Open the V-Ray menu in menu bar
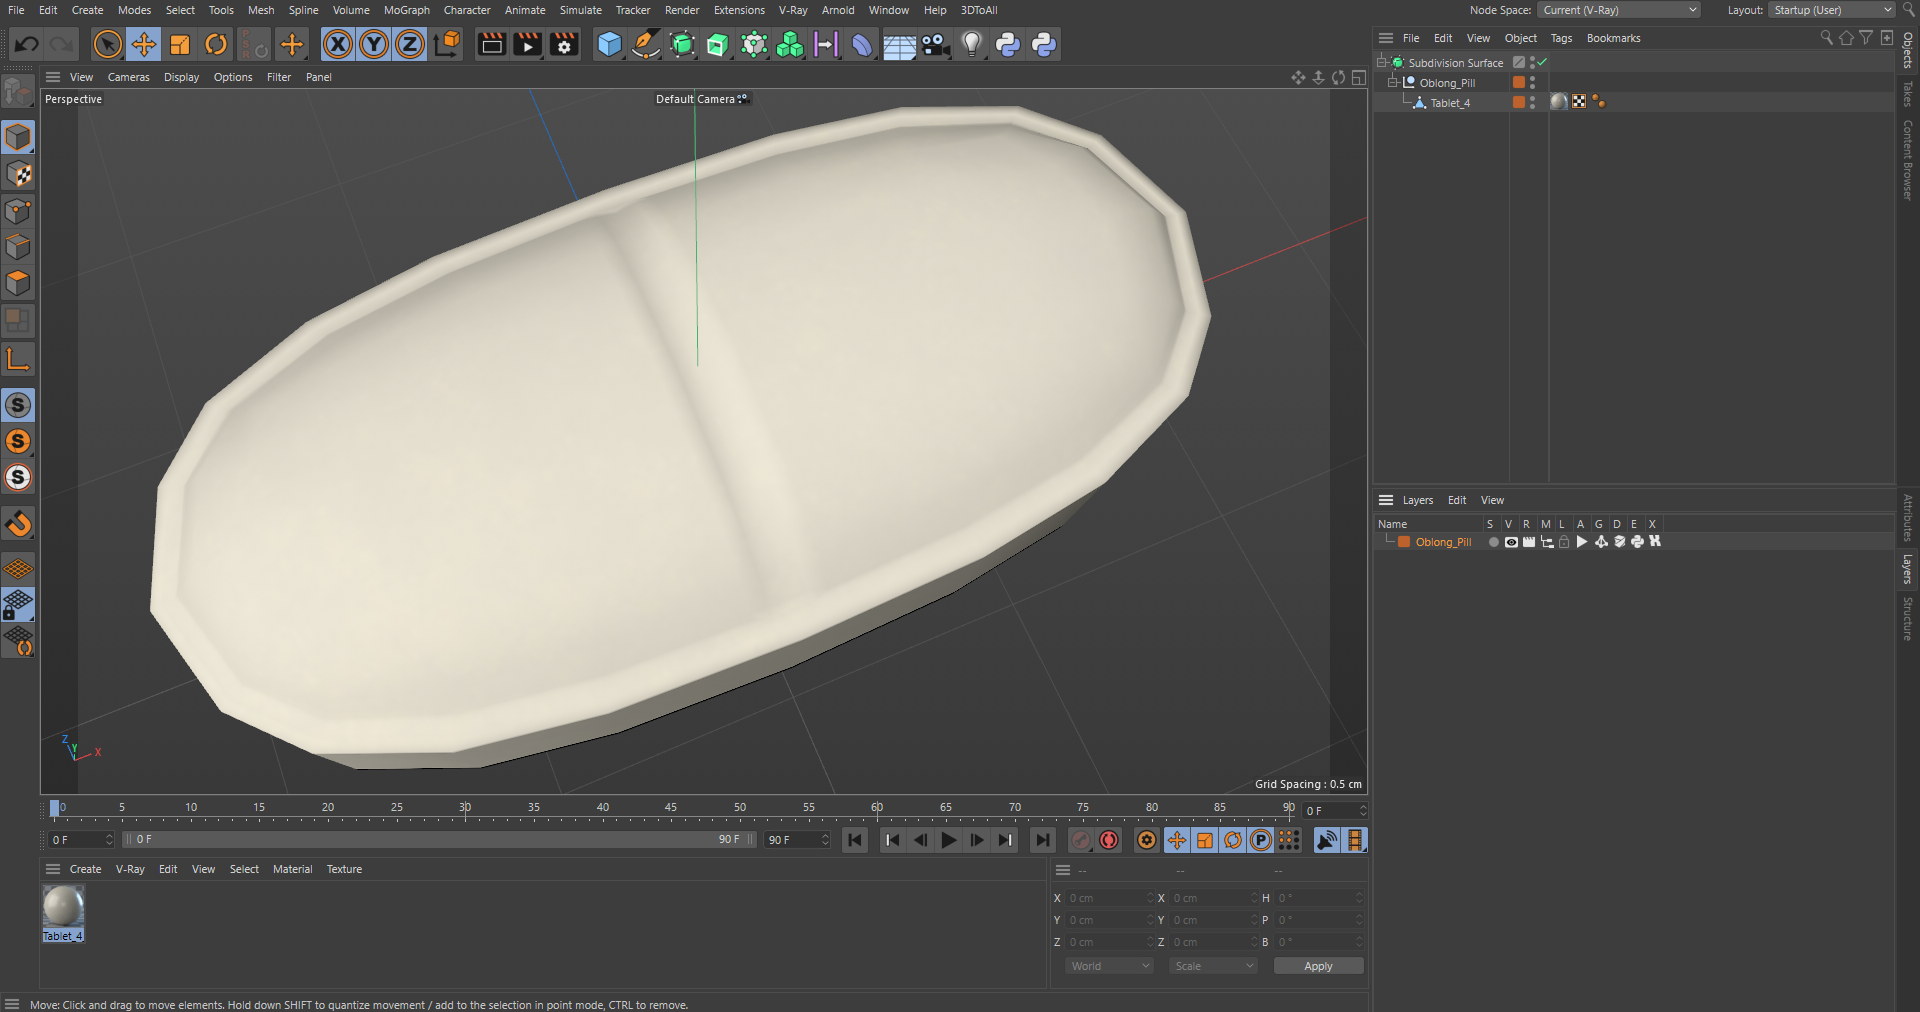This screenshot has height=1012, width=1920. pyautogui.click(x=792, y=10)
